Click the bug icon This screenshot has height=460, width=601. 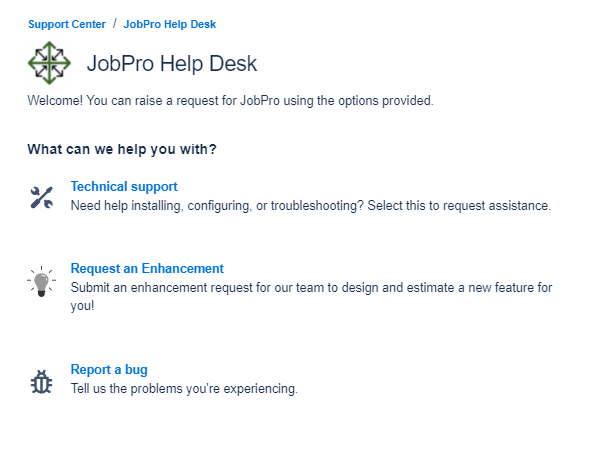pyautogui.click(x=41, y=381)
